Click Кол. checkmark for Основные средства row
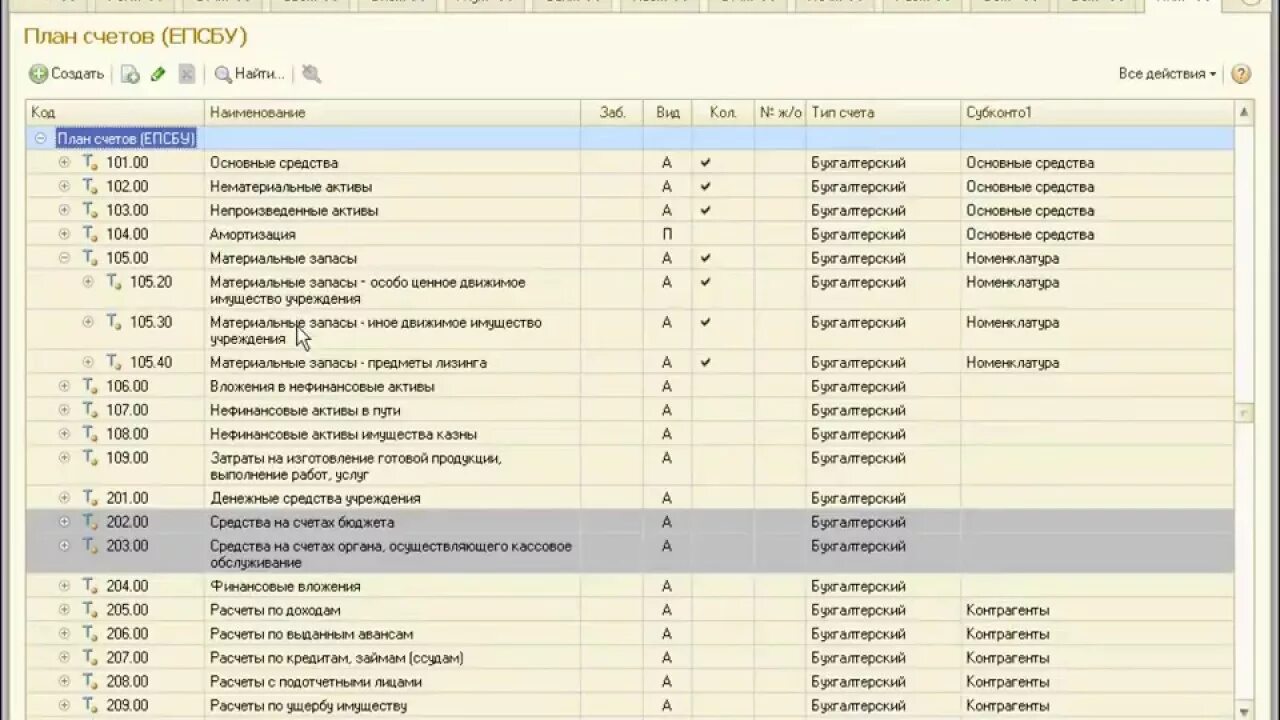 point(706,162)
